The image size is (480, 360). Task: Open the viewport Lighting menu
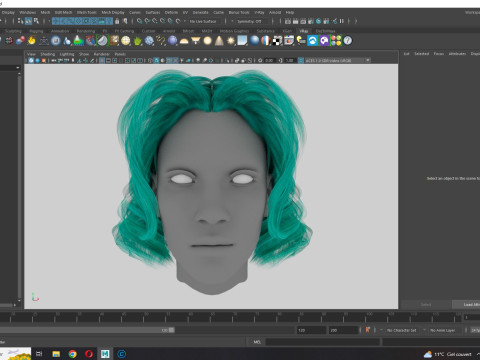coord(67,54)
